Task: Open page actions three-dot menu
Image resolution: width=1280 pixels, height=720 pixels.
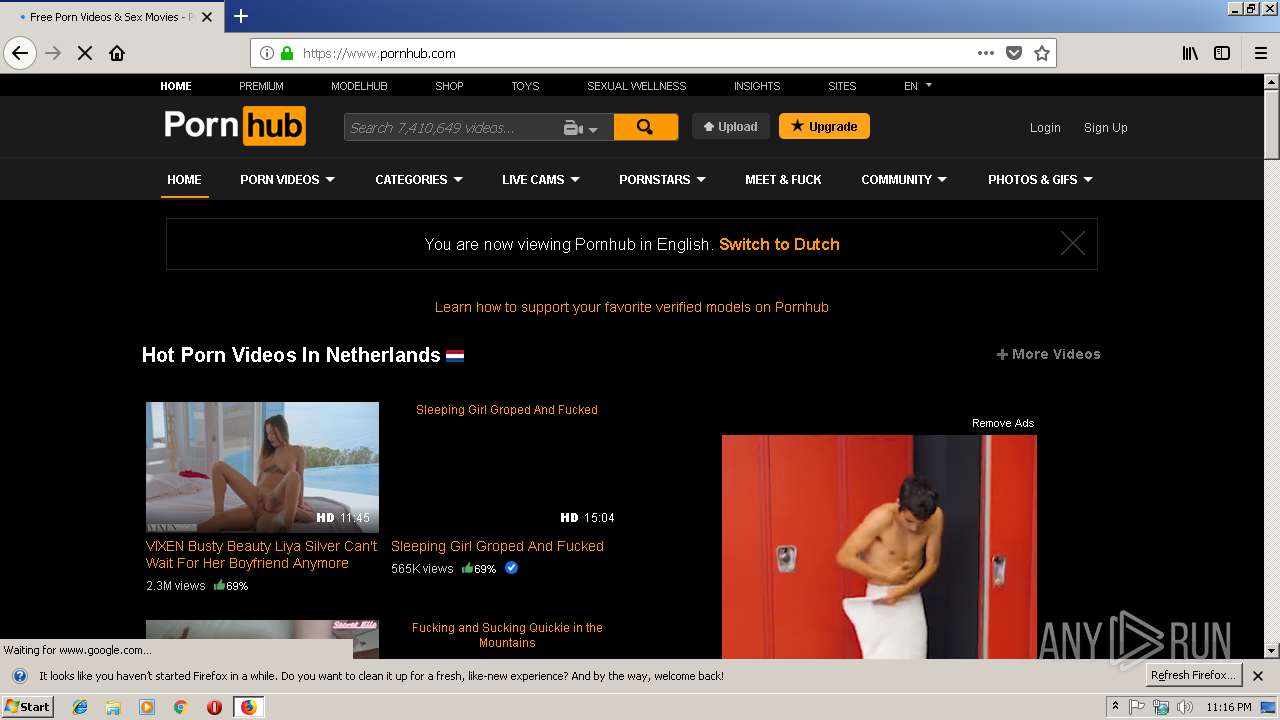Action: click(x=986, y=53)
